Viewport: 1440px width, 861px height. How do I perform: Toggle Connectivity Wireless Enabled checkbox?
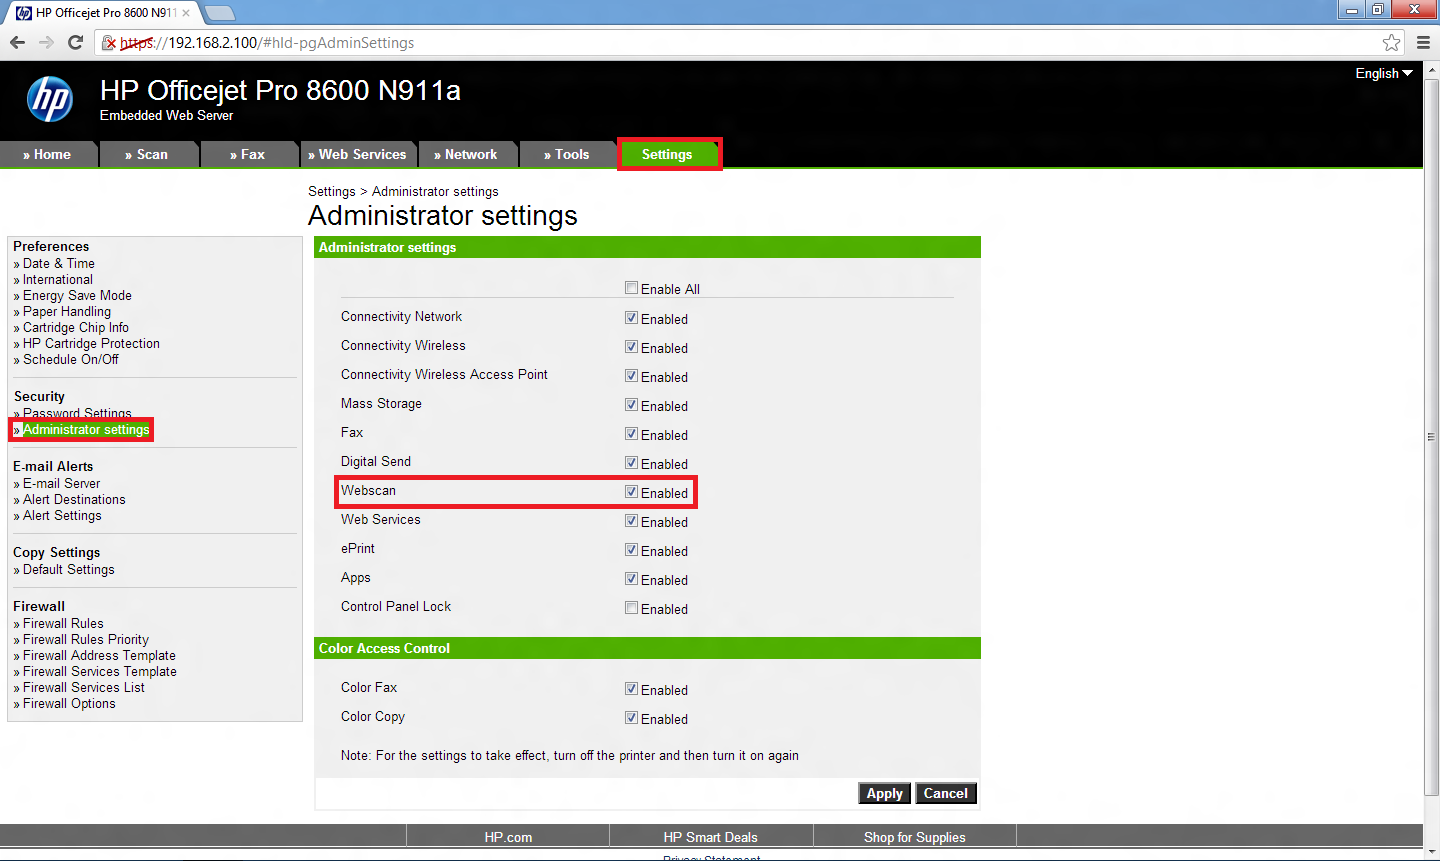(631, 347)
